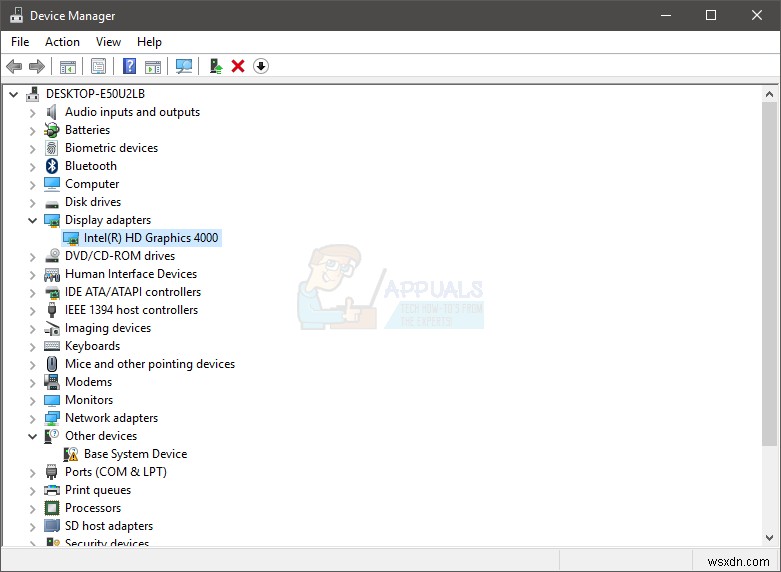Click Scan for hardware changes icon

pos(184,66)
